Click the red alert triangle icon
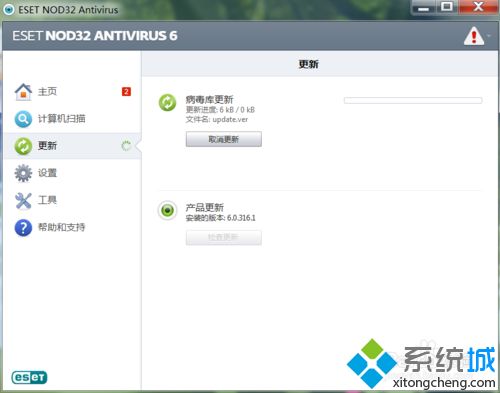 (x=474, y=36)
